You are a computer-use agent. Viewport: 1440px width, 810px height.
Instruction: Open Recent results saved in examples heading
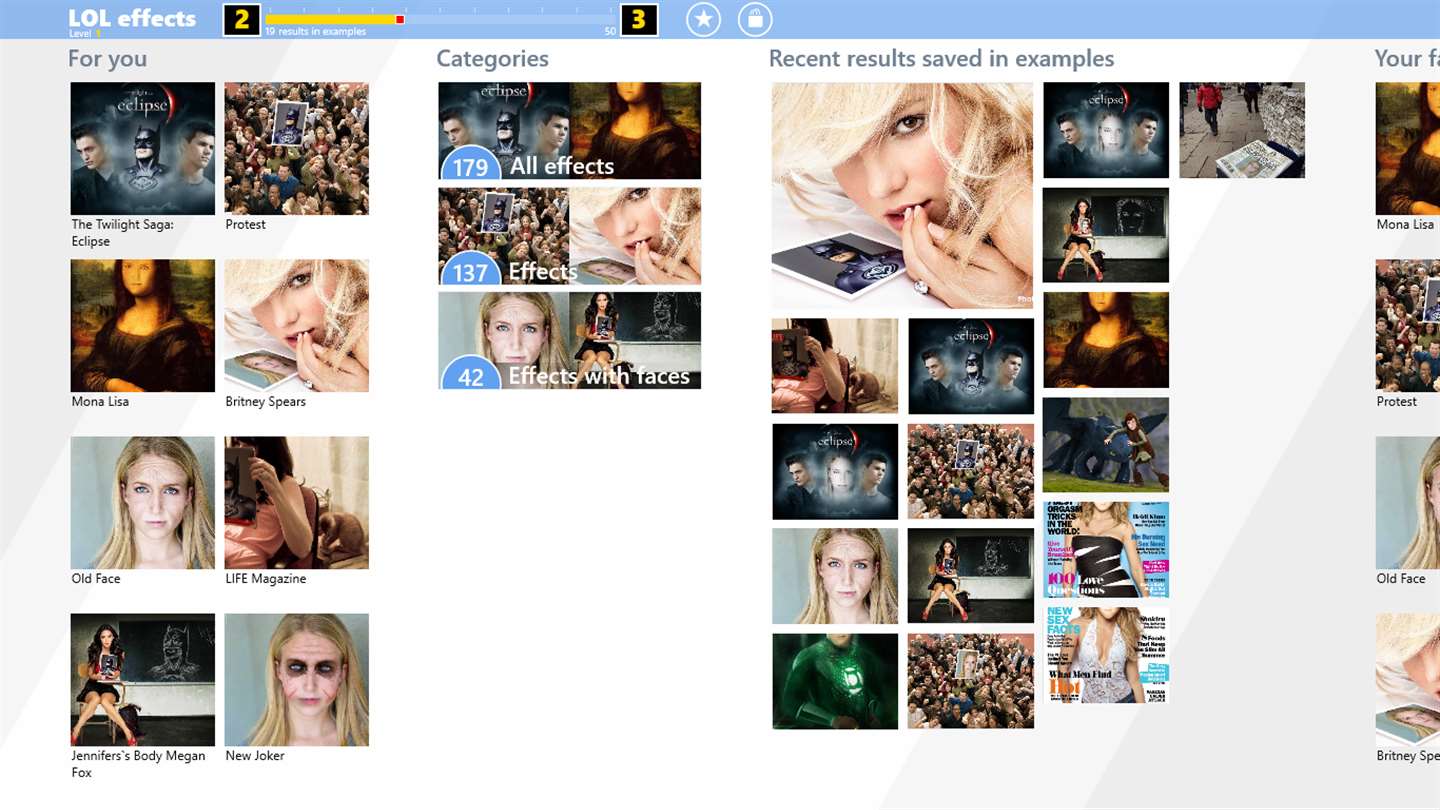[941, 59]
